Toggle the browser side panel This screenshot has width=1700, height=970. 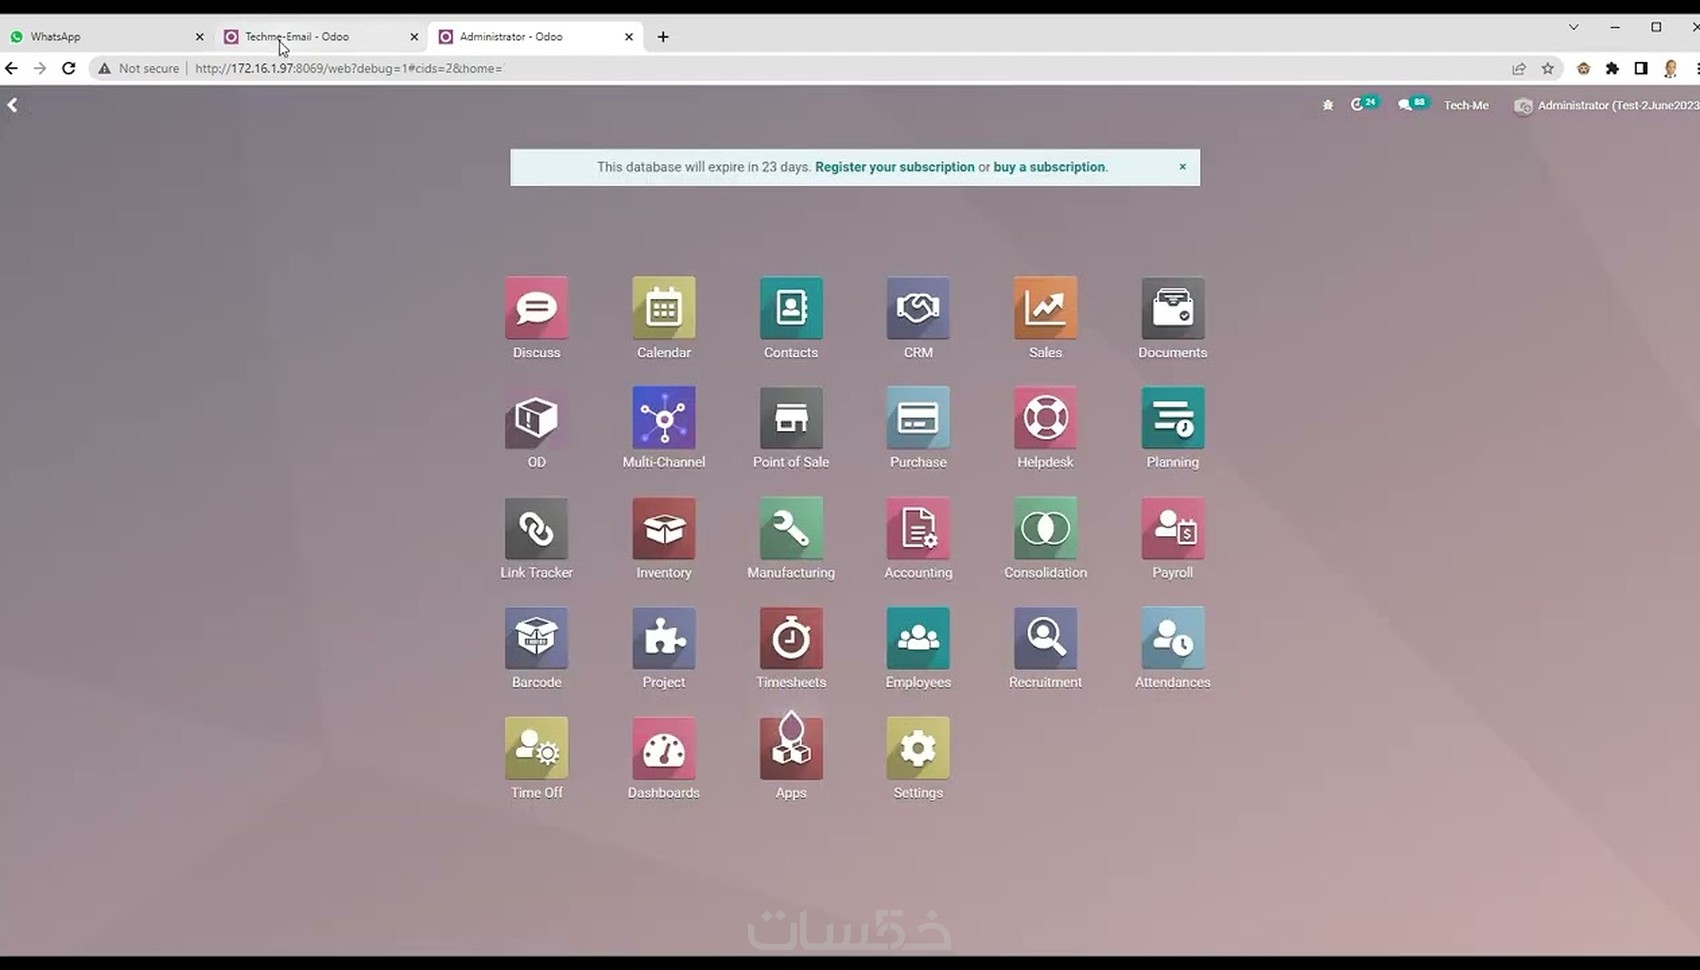1641,68
